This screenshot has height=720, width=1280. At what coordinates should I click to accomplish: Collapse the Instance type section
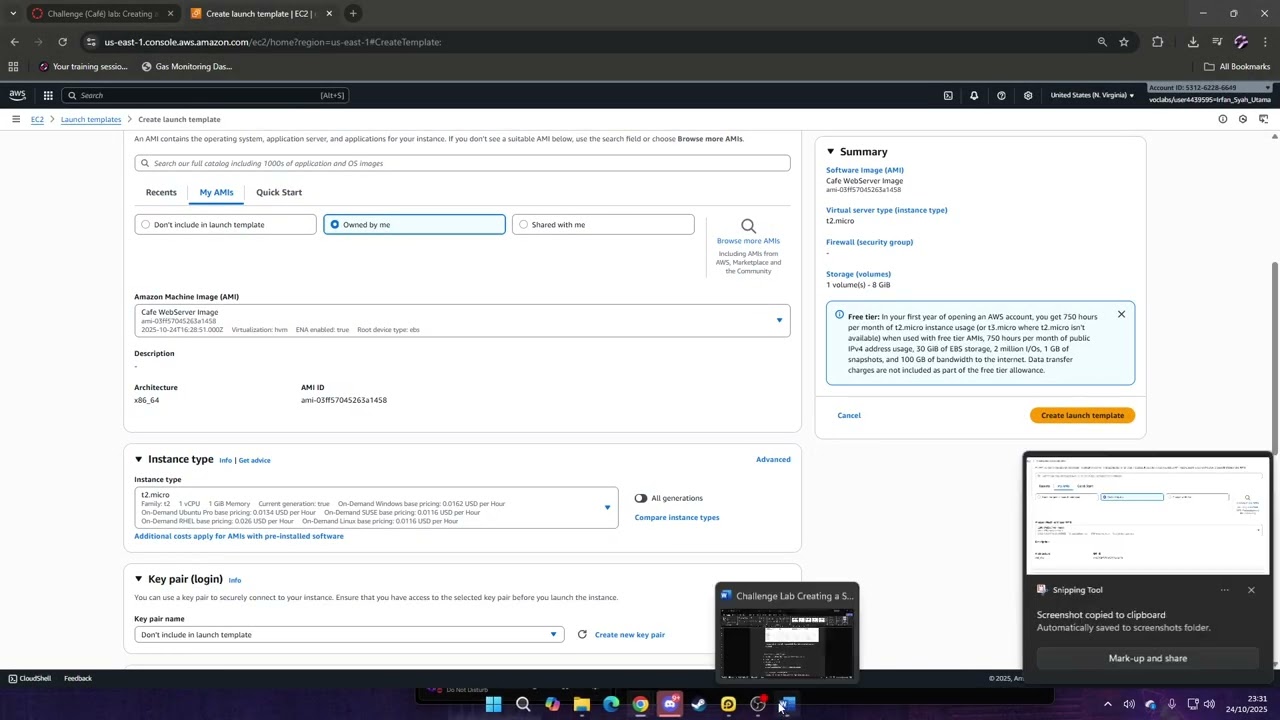[x=138, y=459]
